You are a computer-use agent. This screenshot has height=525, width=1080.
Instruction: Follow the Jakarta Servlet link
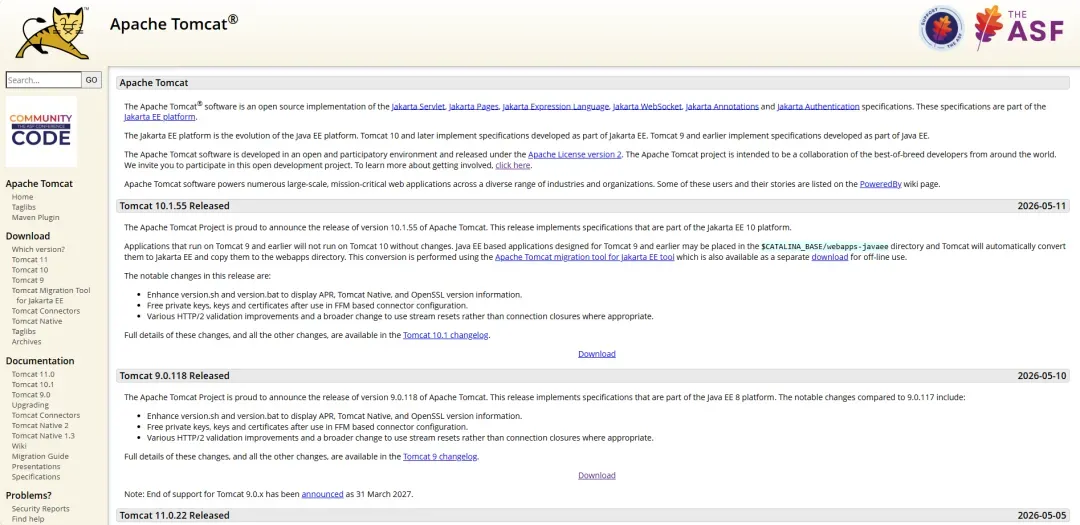(418, 107)
